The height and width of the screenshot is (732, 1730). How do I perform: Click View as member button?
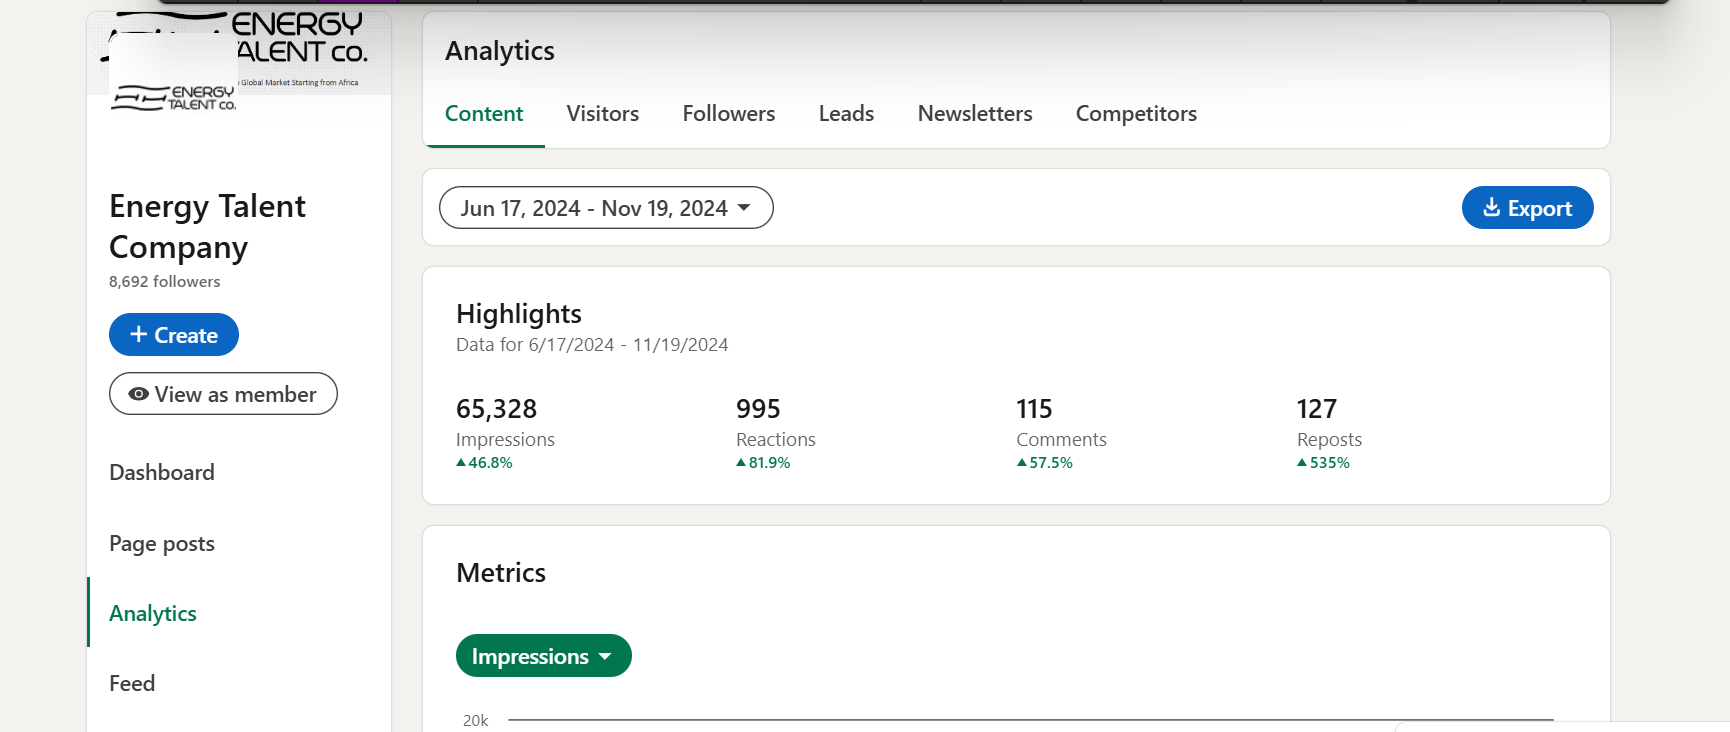(x=223, y=394)
